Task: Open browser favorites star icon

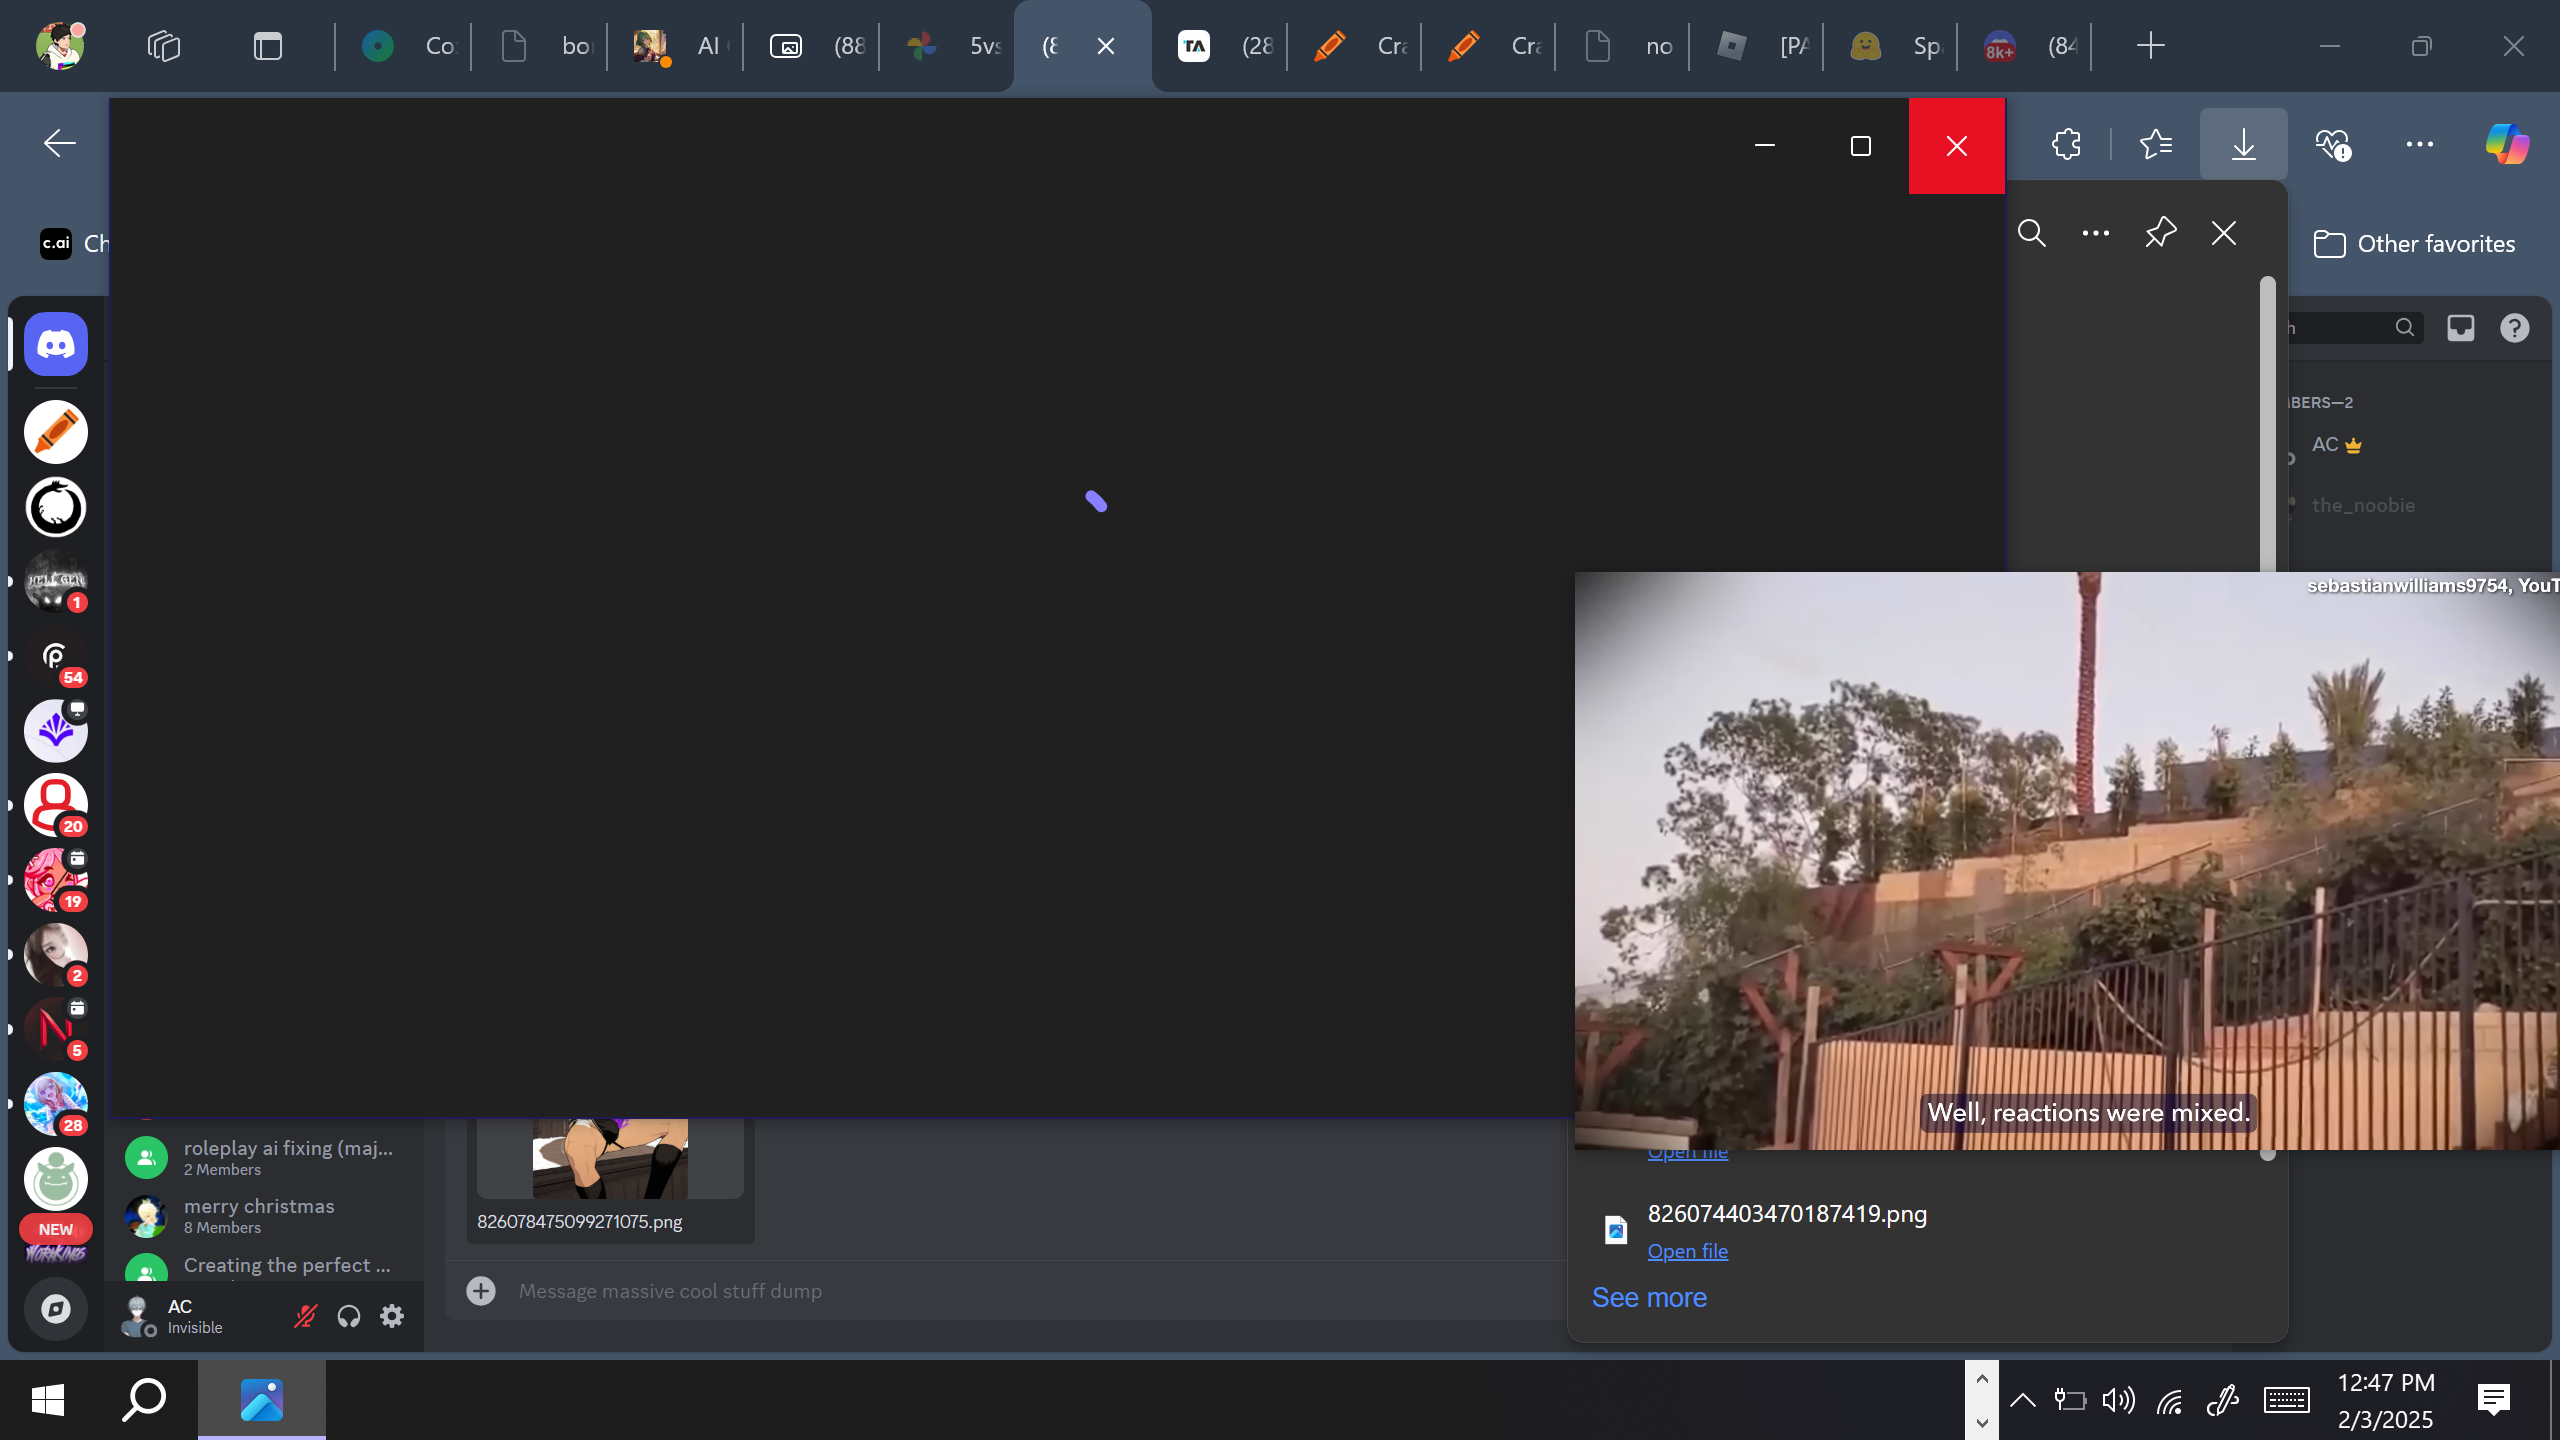Action: point(2156,144)
